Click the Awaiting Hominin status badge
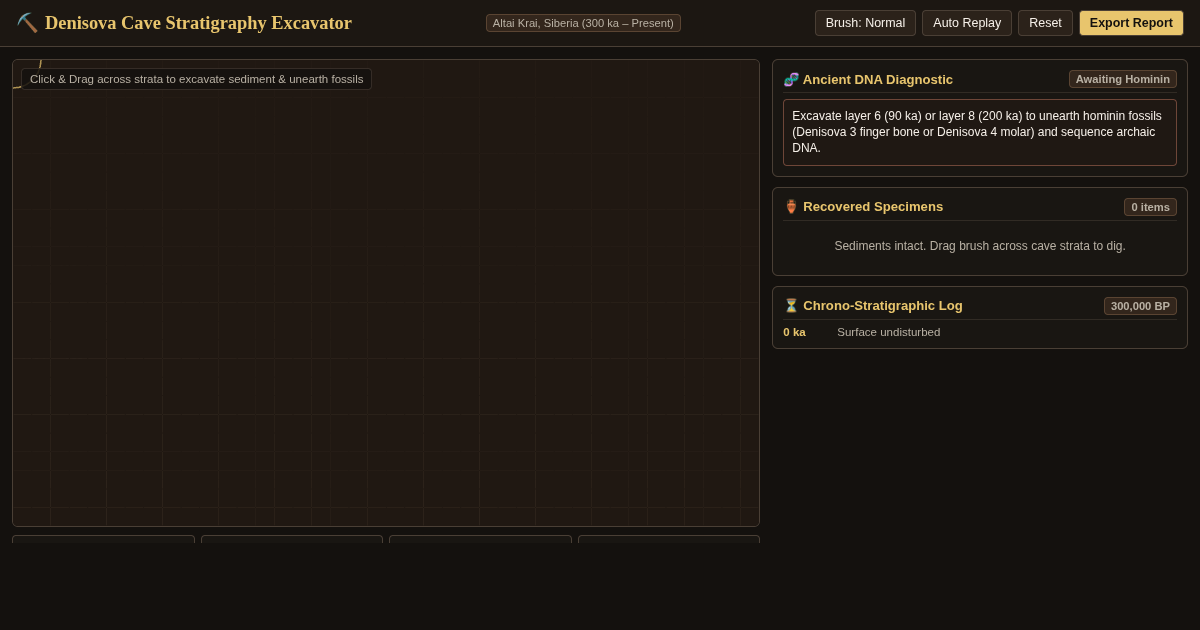 click(1122, 79)
